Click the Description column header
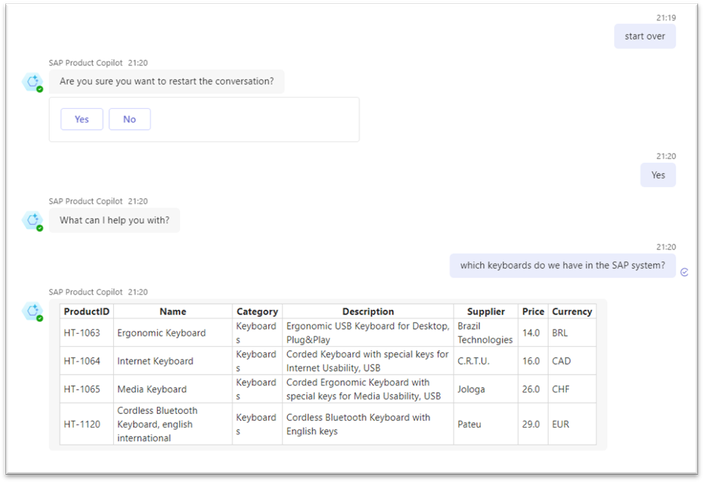The image size is (705, 483). [x=368, y=311]
